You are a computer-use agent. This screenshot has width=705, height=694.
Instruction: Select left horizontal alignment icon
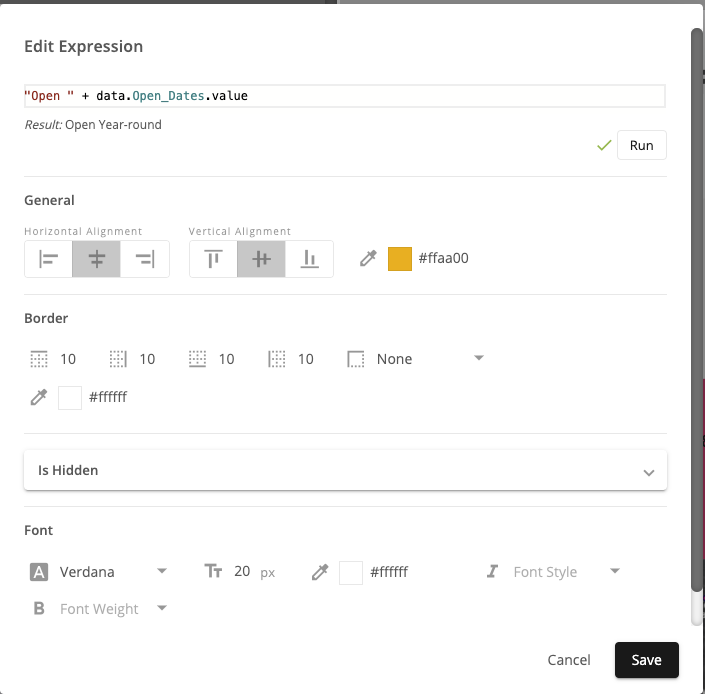(49, 259)
